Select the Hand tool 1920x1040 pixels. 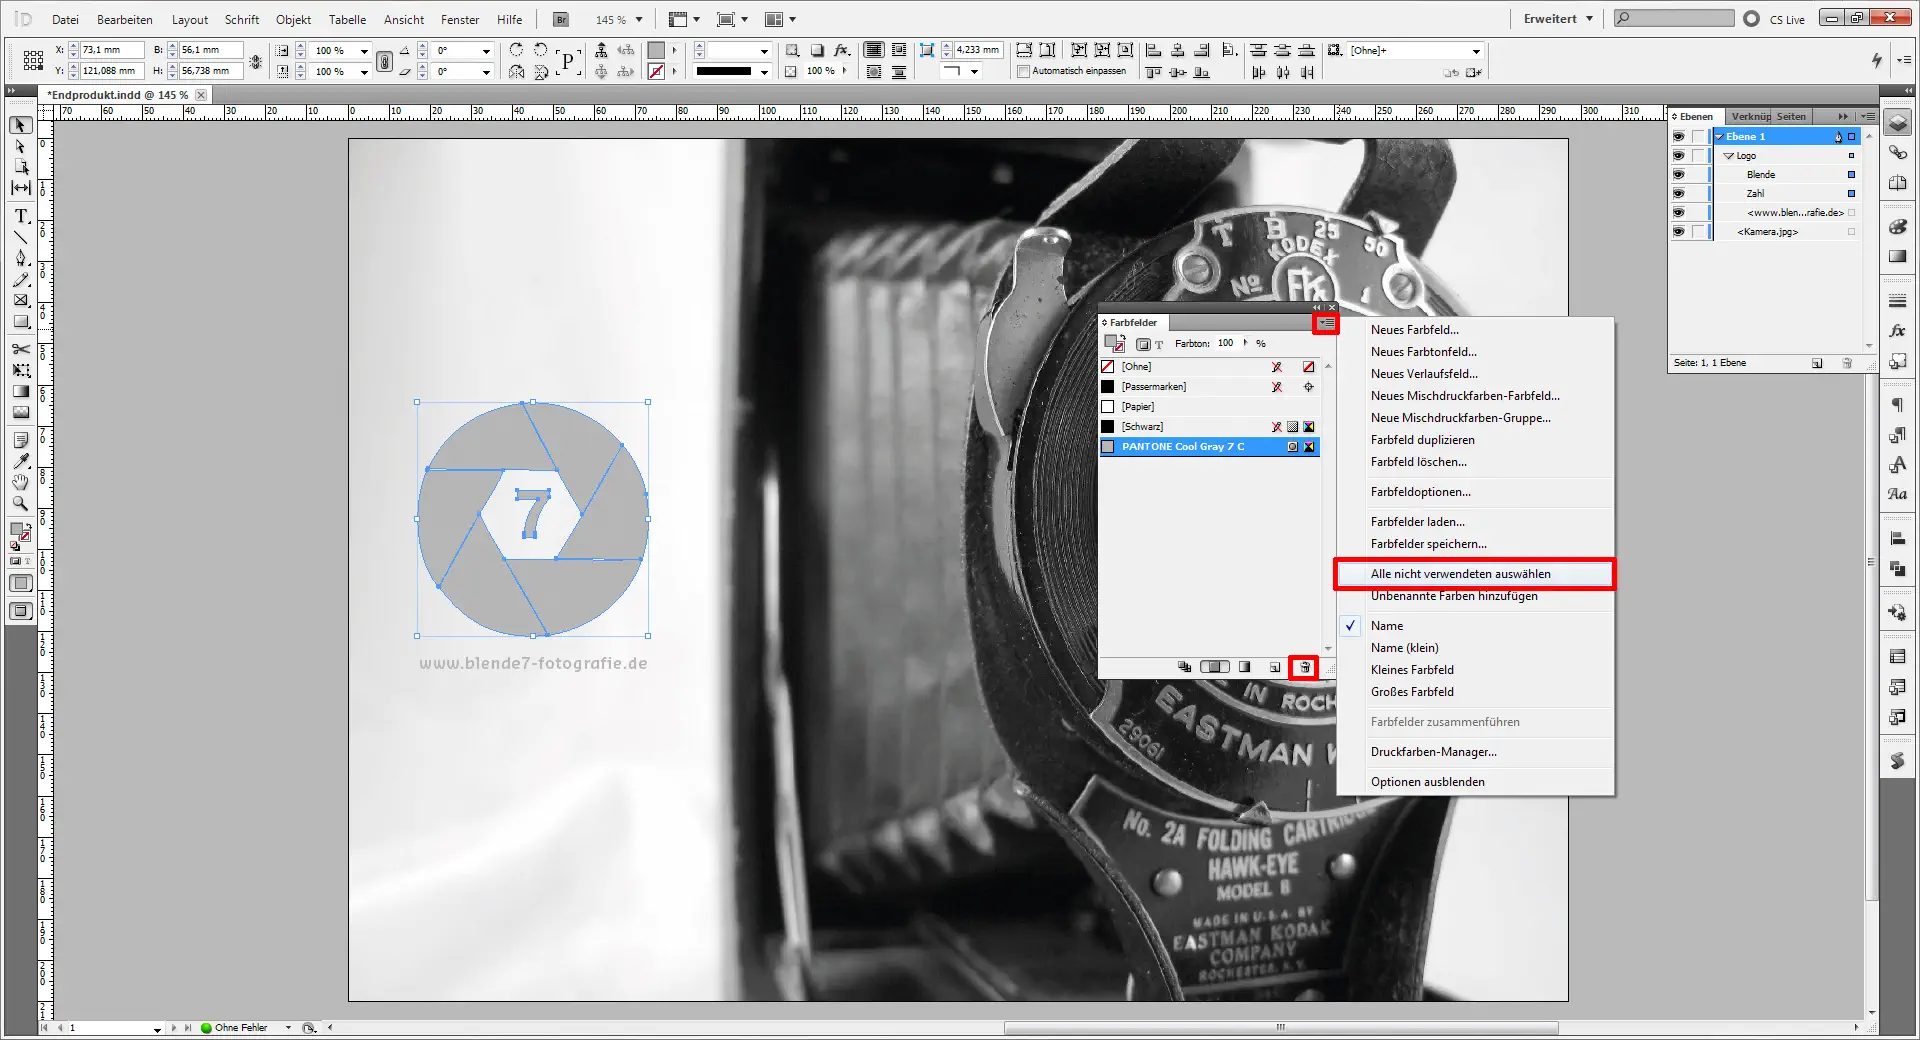pyautogui.click(x=19, y=483)
